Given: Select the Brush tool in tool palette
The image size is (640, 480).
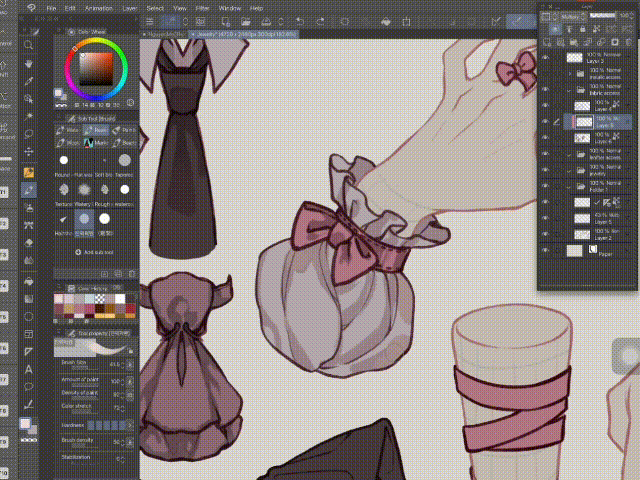Looking at the screenshot, I should pyautogui.click(x=28, y=190).
